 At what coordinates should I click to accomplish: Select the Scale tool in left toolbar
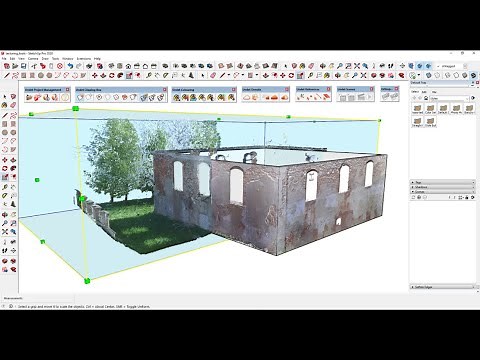5,177
